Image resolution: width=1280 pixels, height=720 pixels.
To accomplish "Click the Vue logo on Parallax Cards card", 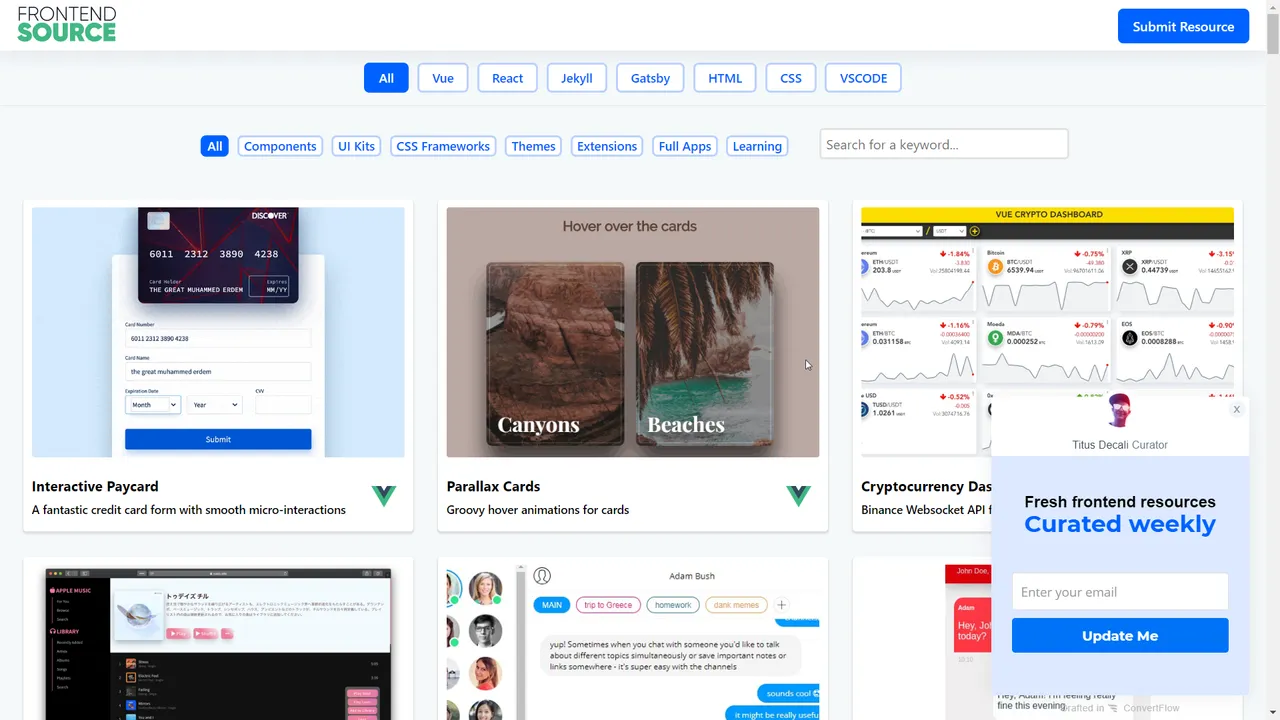I will pyautogui.click(x=798, y=495).
